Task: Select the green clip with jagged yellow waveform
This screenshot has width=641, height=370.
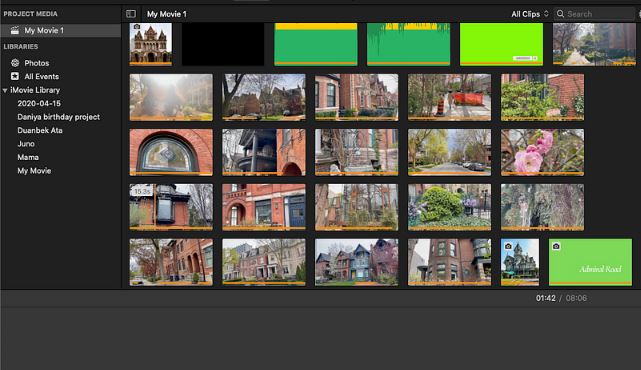Action: pyautogui.click(x=408, y=44)
